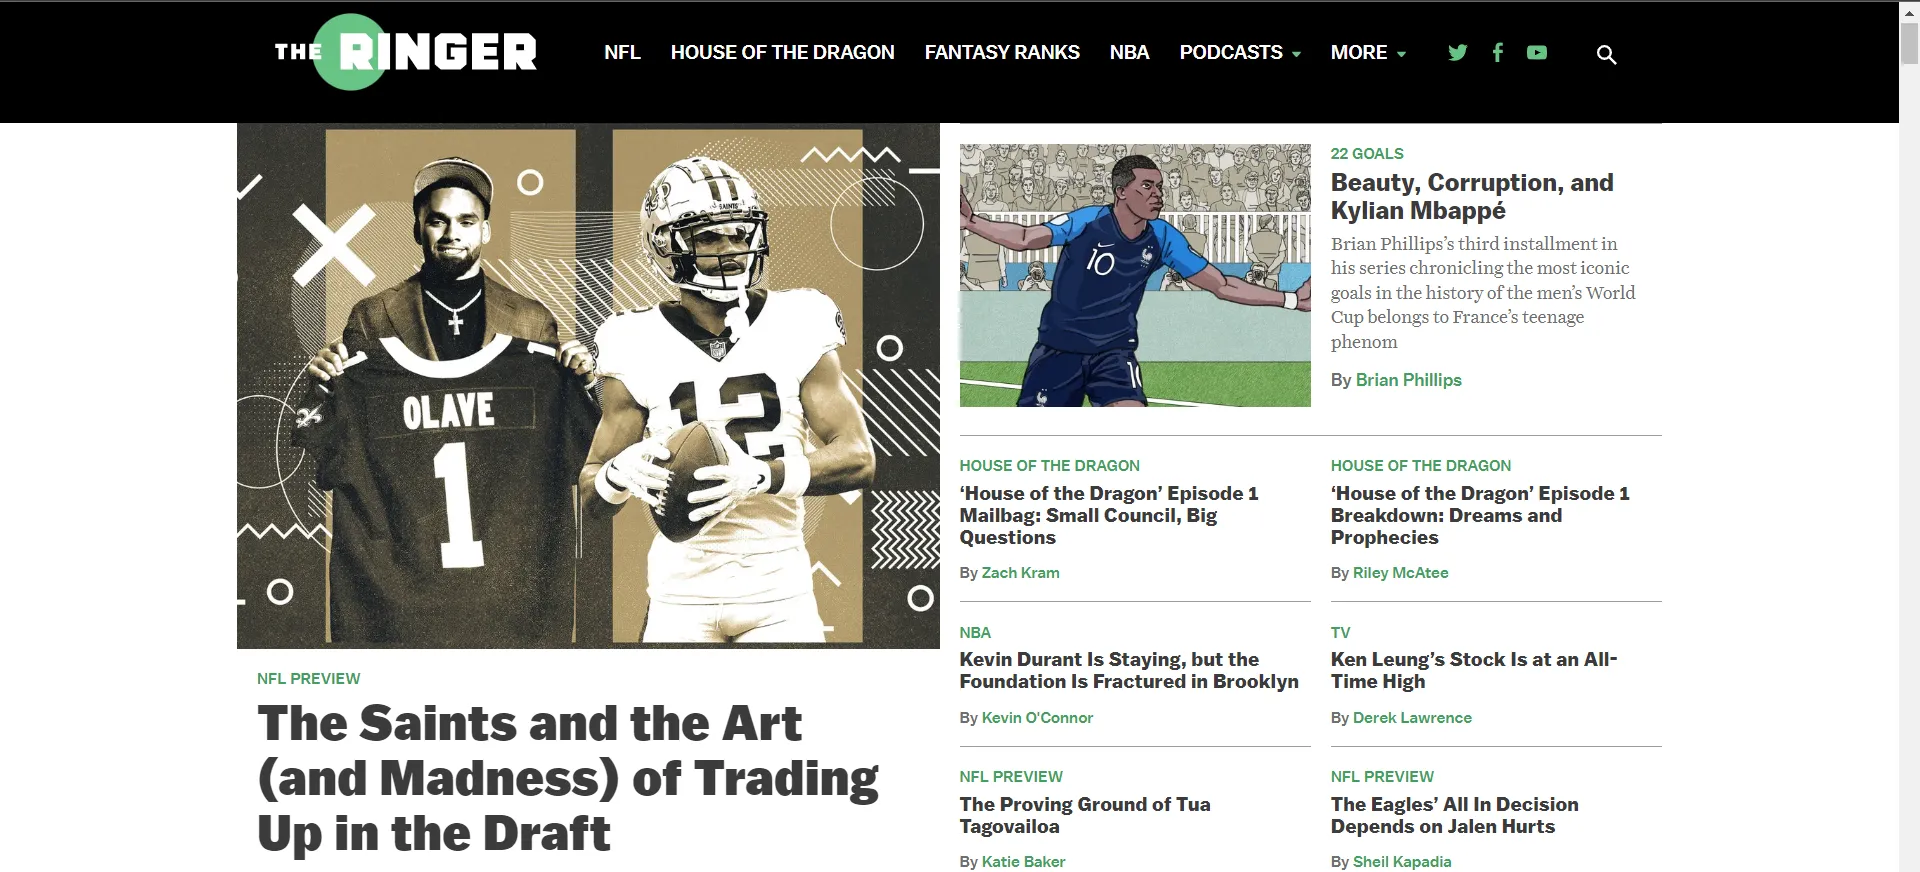Open the Kylian Mbappé illustration thumbnail

click(x=1135, y=275)
